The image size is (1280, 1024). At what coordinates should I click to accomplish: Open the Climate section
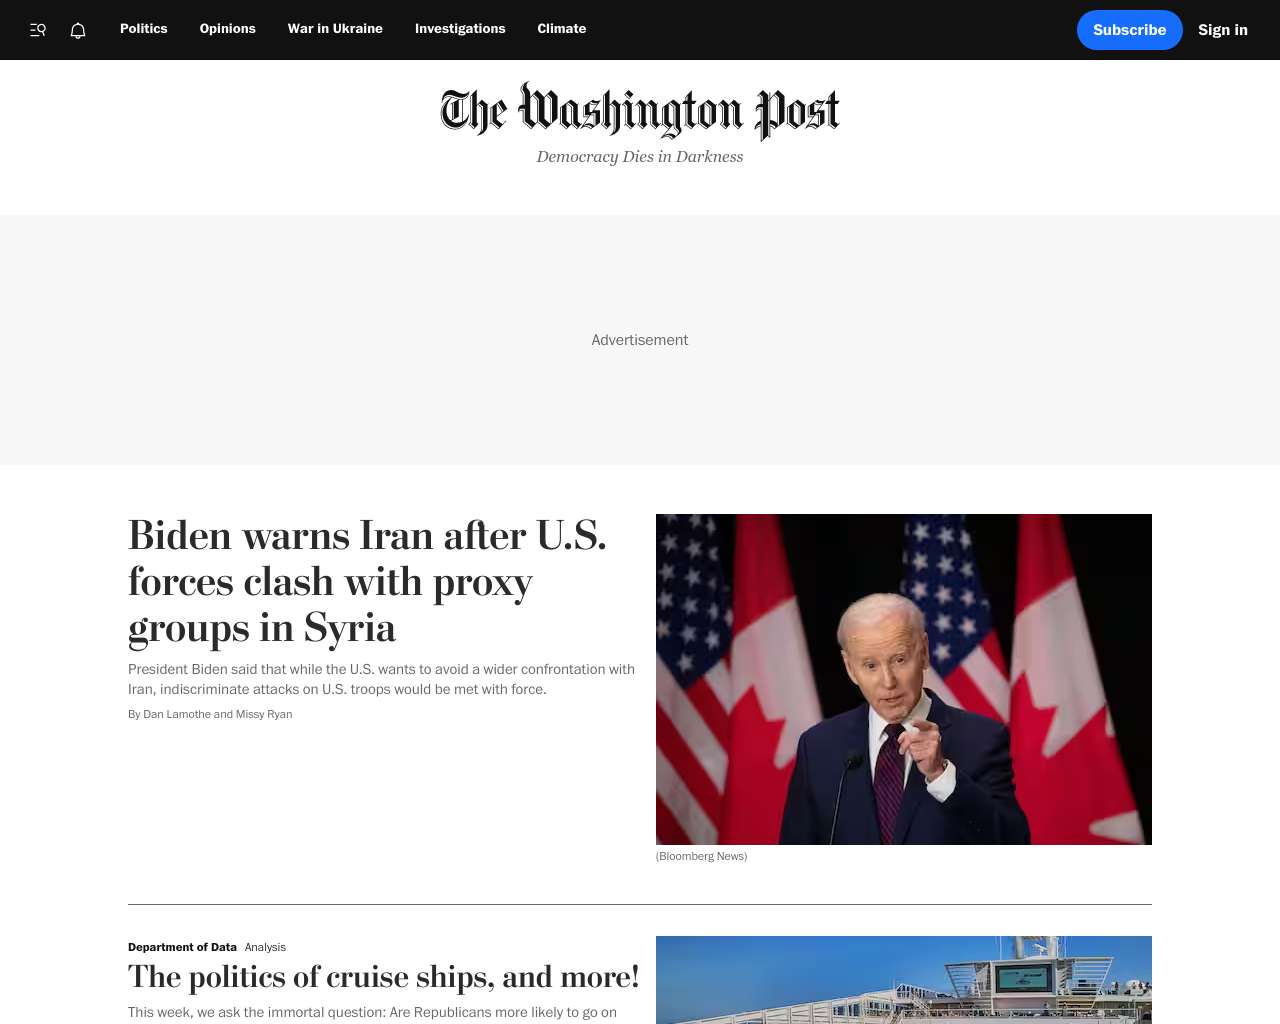(562, 29)
